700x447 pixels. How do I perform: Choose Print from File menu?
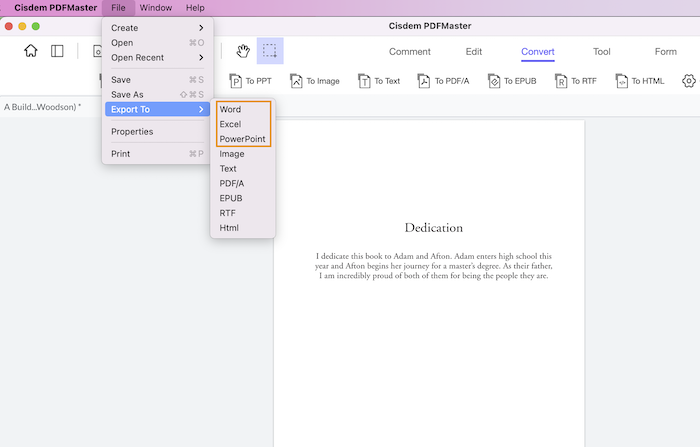coord(157,154)
